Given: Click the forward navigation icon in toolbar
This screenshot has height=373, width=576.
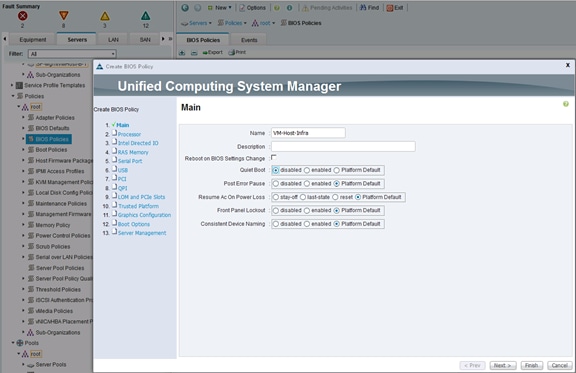Looking at the screenshot, I should (x=197, y=7).
